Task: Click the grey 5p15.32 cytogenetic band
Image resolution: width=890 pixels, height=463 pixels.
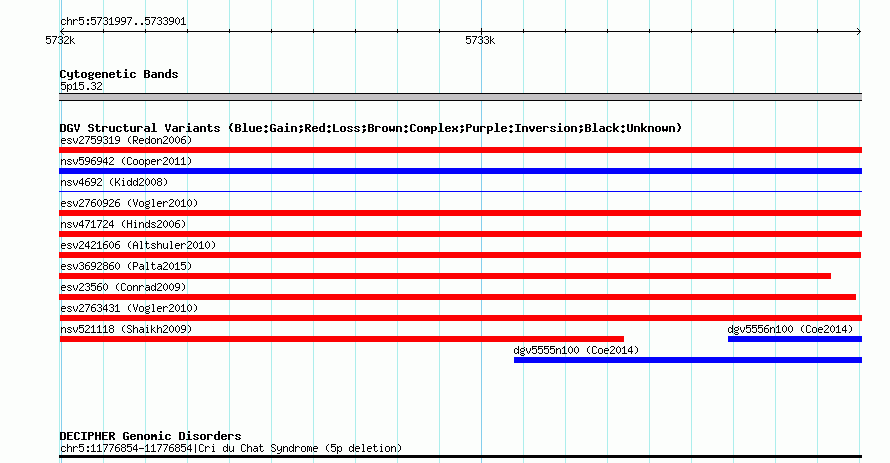Action: 460,97
